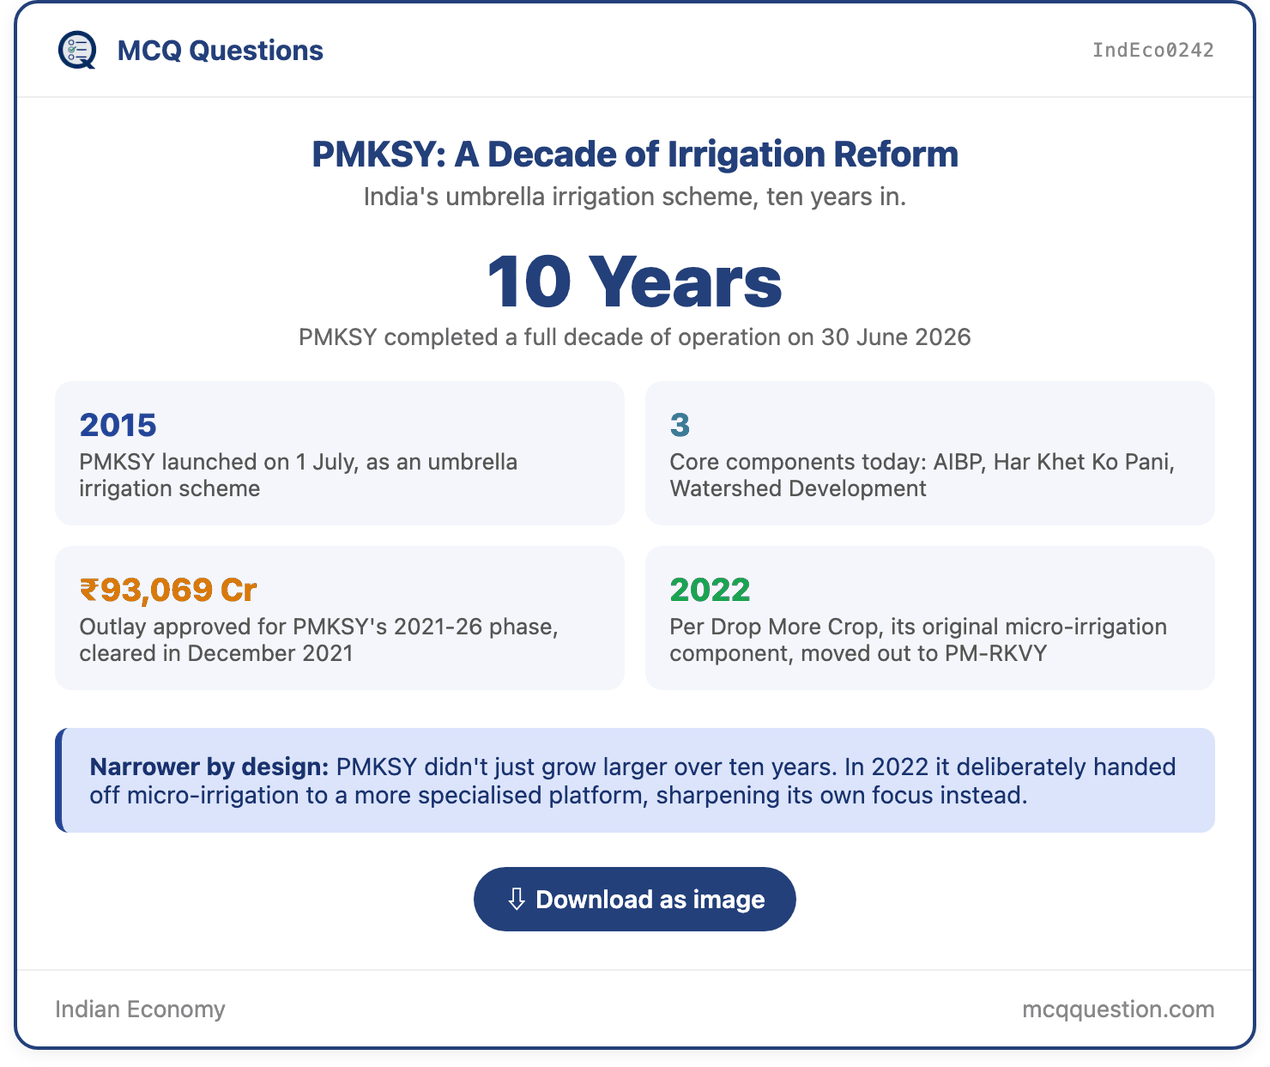Select the 2015 launch stat card

[x=340, y=453]
